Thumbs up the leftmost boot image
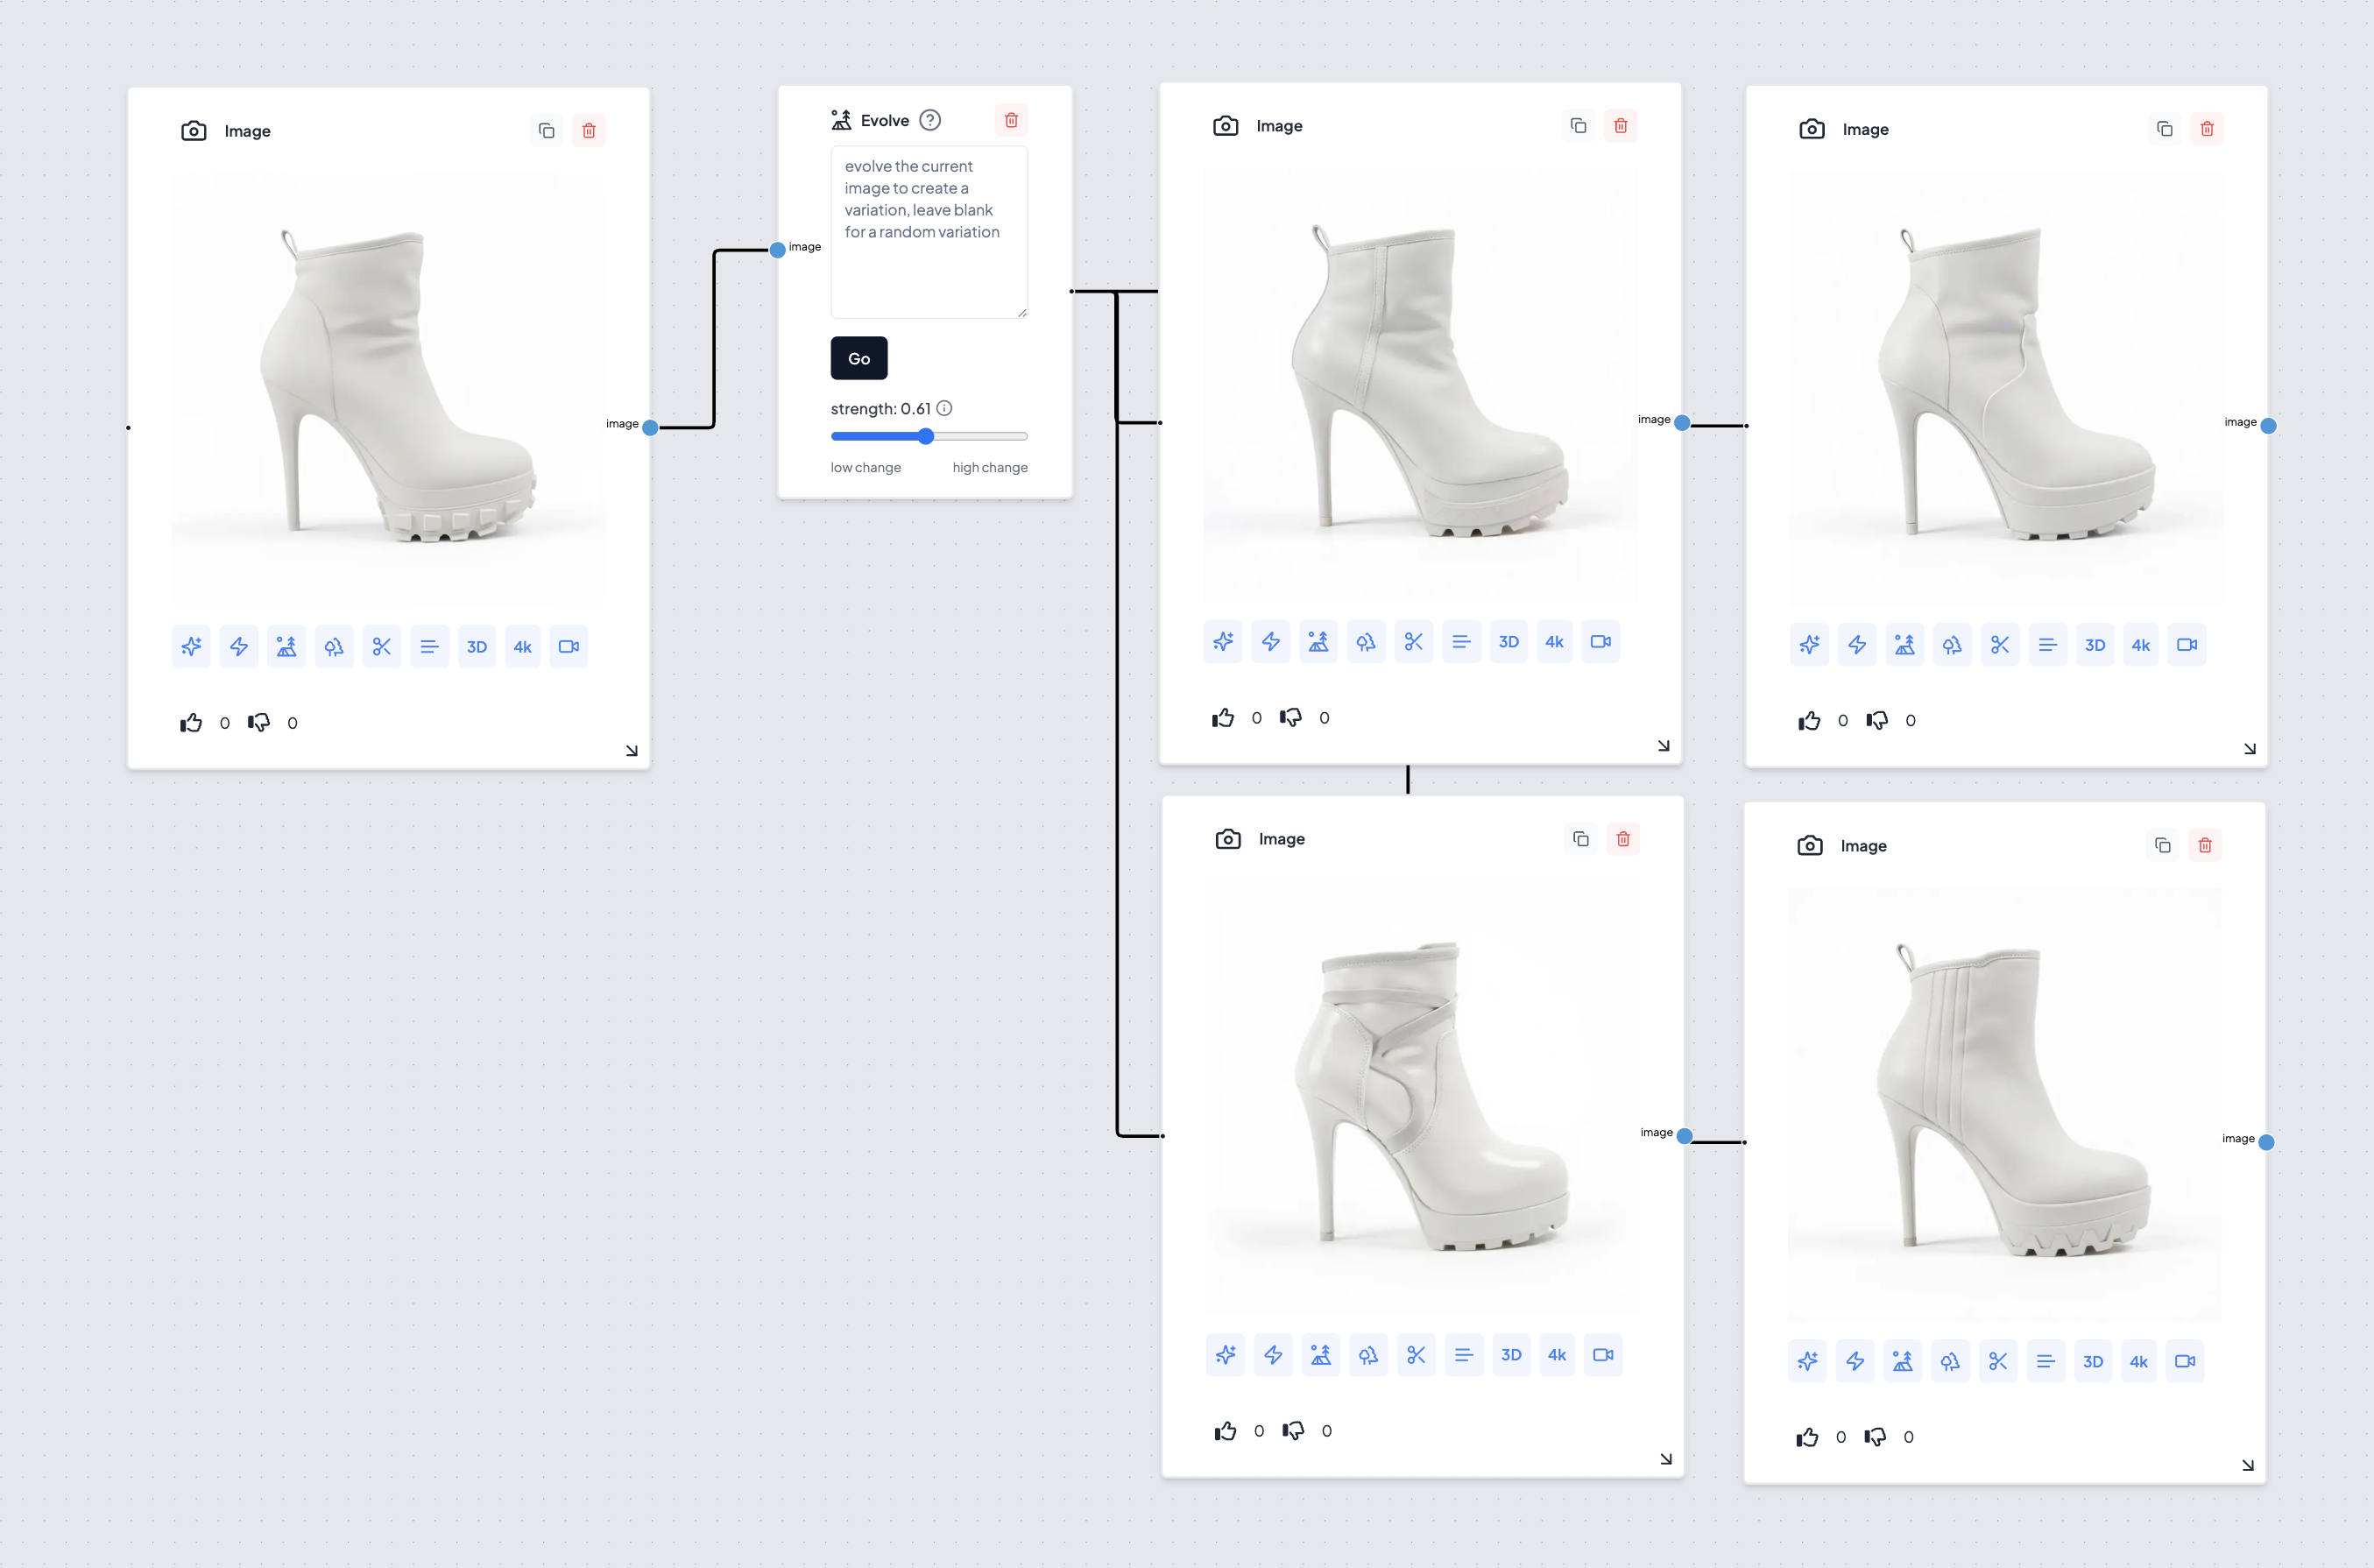Image resolution: width=2374 pixels, height=1568 pixels. [x=191, y=723]
